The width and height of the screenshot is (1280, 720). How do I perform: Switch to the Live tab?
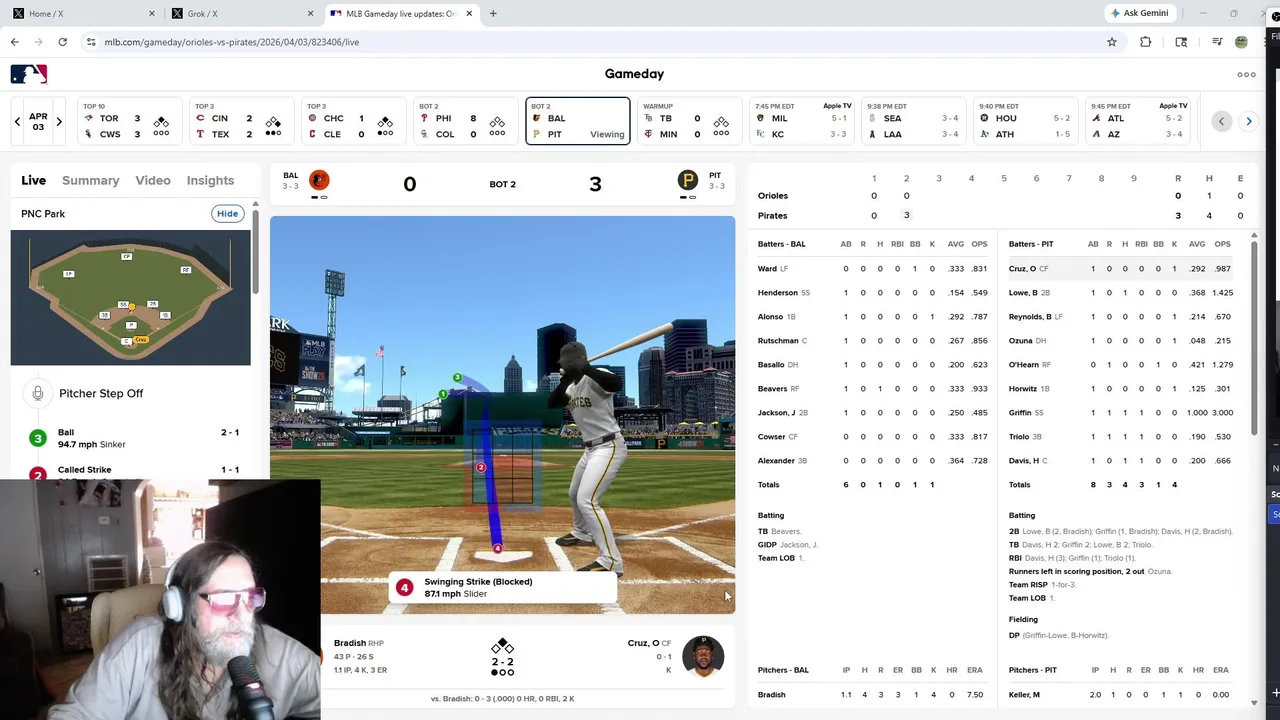pyautogui.click(x=34, y=180)
